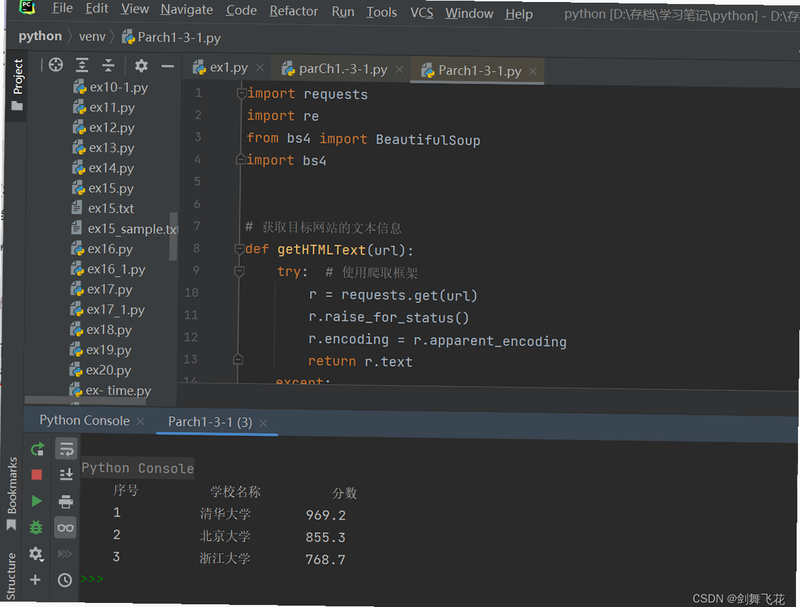This screenshot has width=800, height=607.
Task: Click Parch1-3-1.py breadcrumb in navigation bar
Action: coord(172,38)
